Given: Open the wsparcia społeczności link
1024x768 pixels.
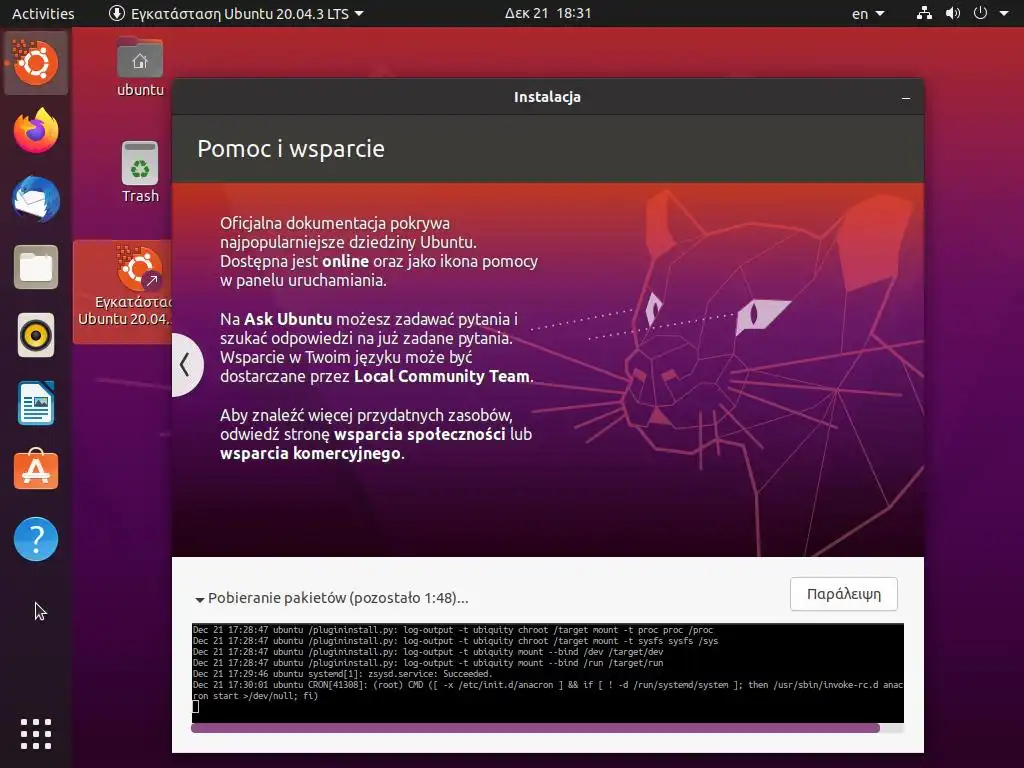Looking at the screenshot, I should tap(420, 434).
